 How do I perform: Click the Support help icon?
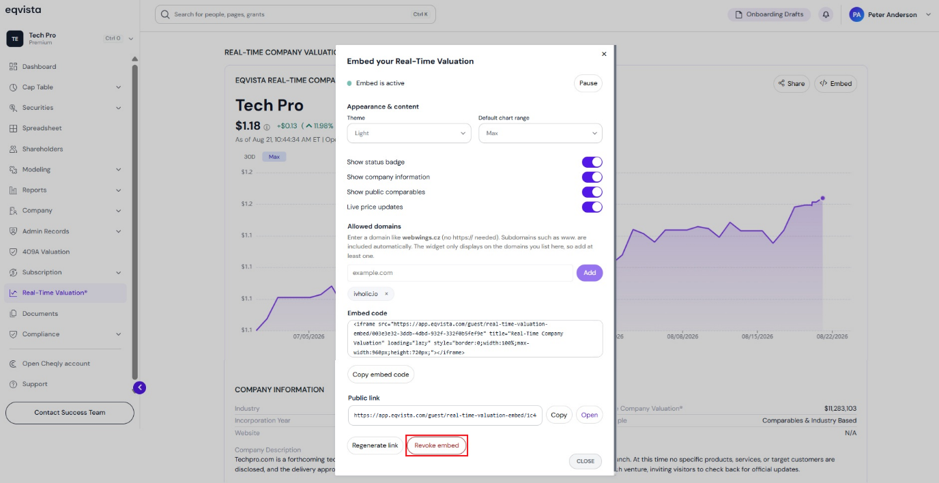pos(13,384)
